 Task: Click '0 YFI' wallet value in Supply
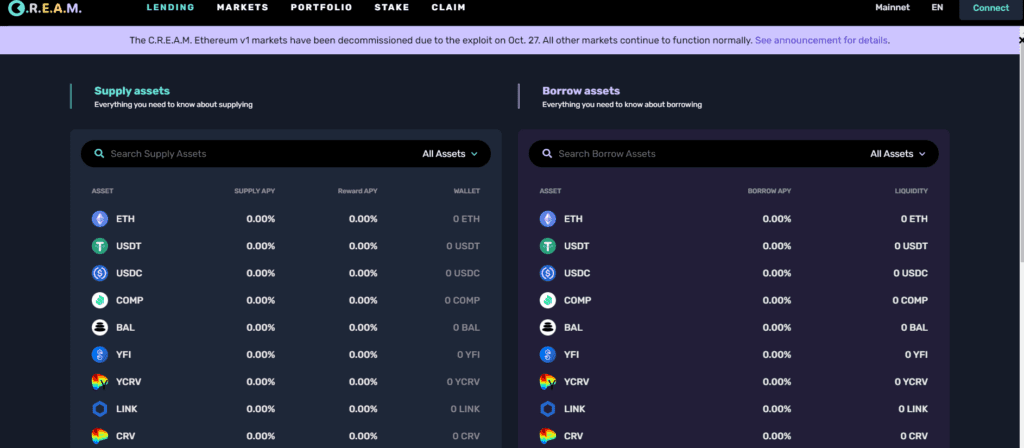pos(468,355)
